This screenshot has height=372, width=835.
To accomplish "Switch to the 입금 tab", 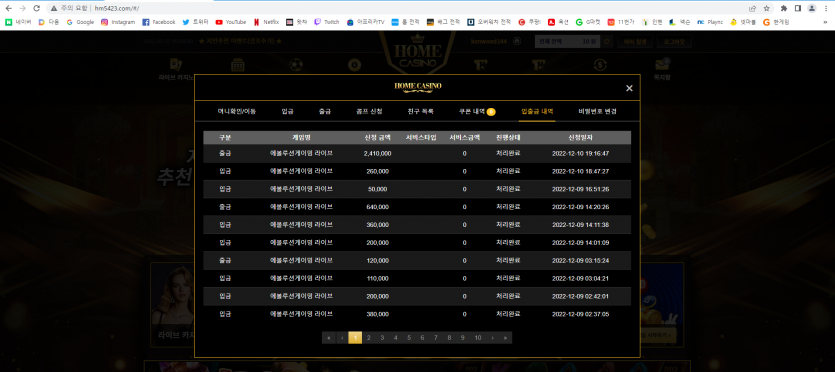I will tap(288, 112).
